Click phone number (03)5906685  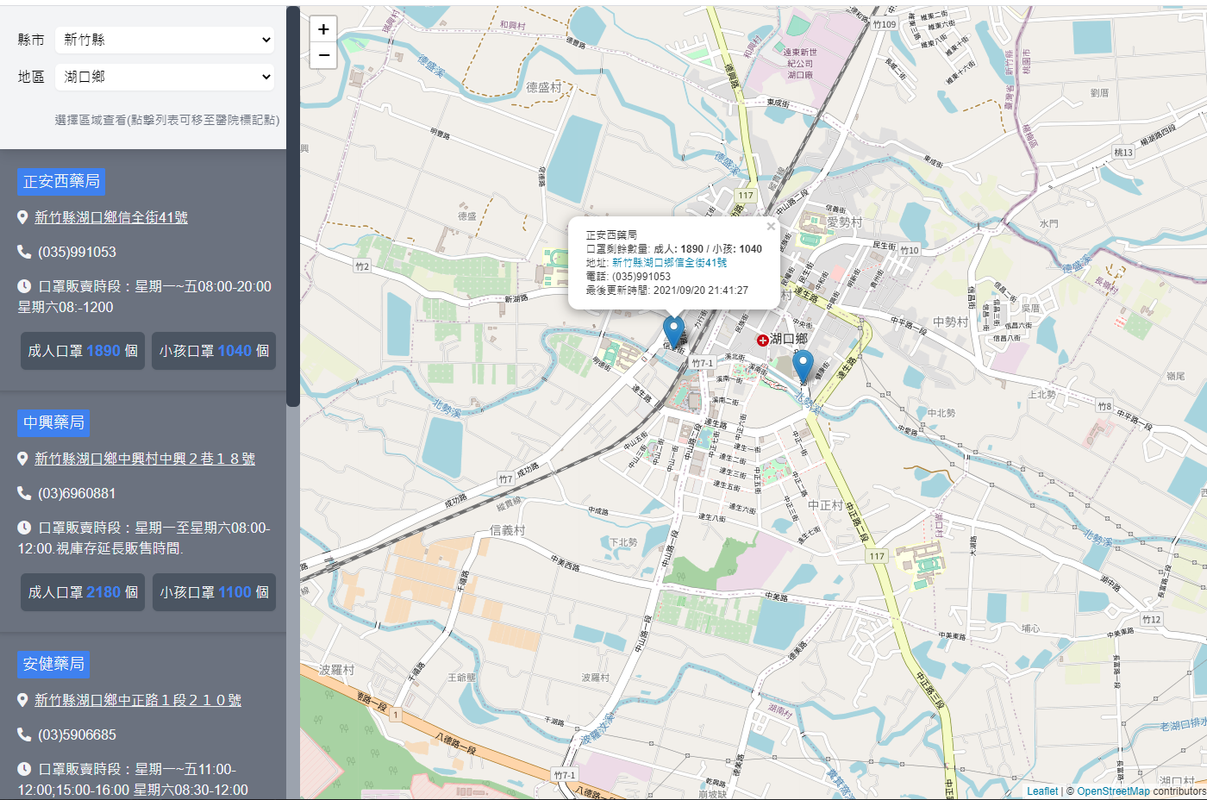click(77, 735)
